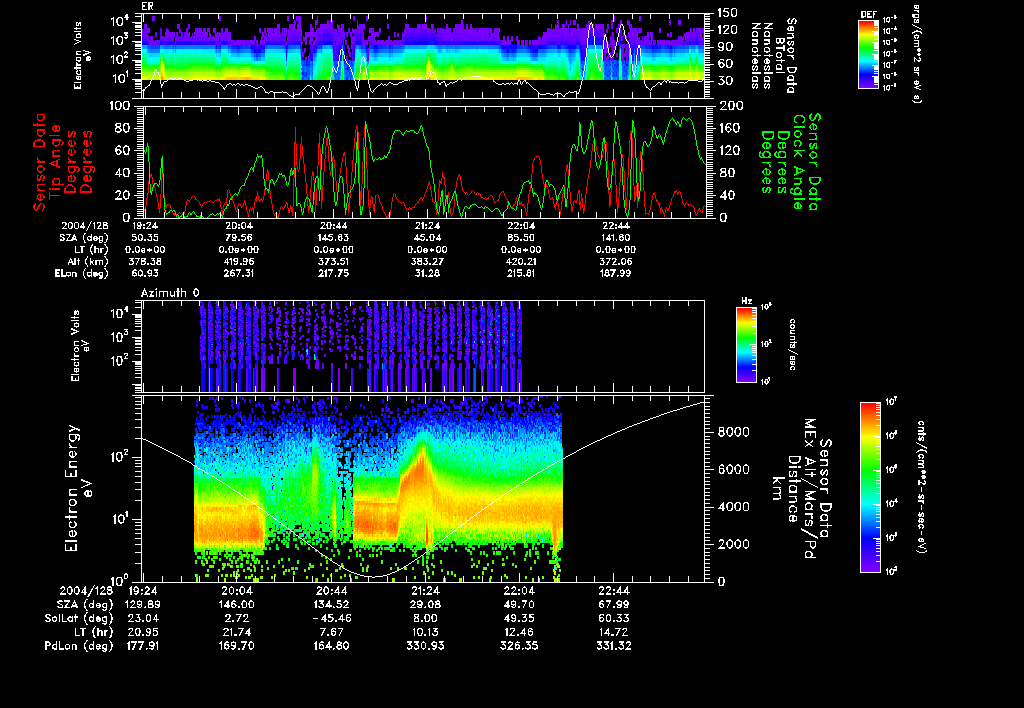Select PdLon value 164.80
The width and height of the screenshot is (1024, 708).
(332, 646)
